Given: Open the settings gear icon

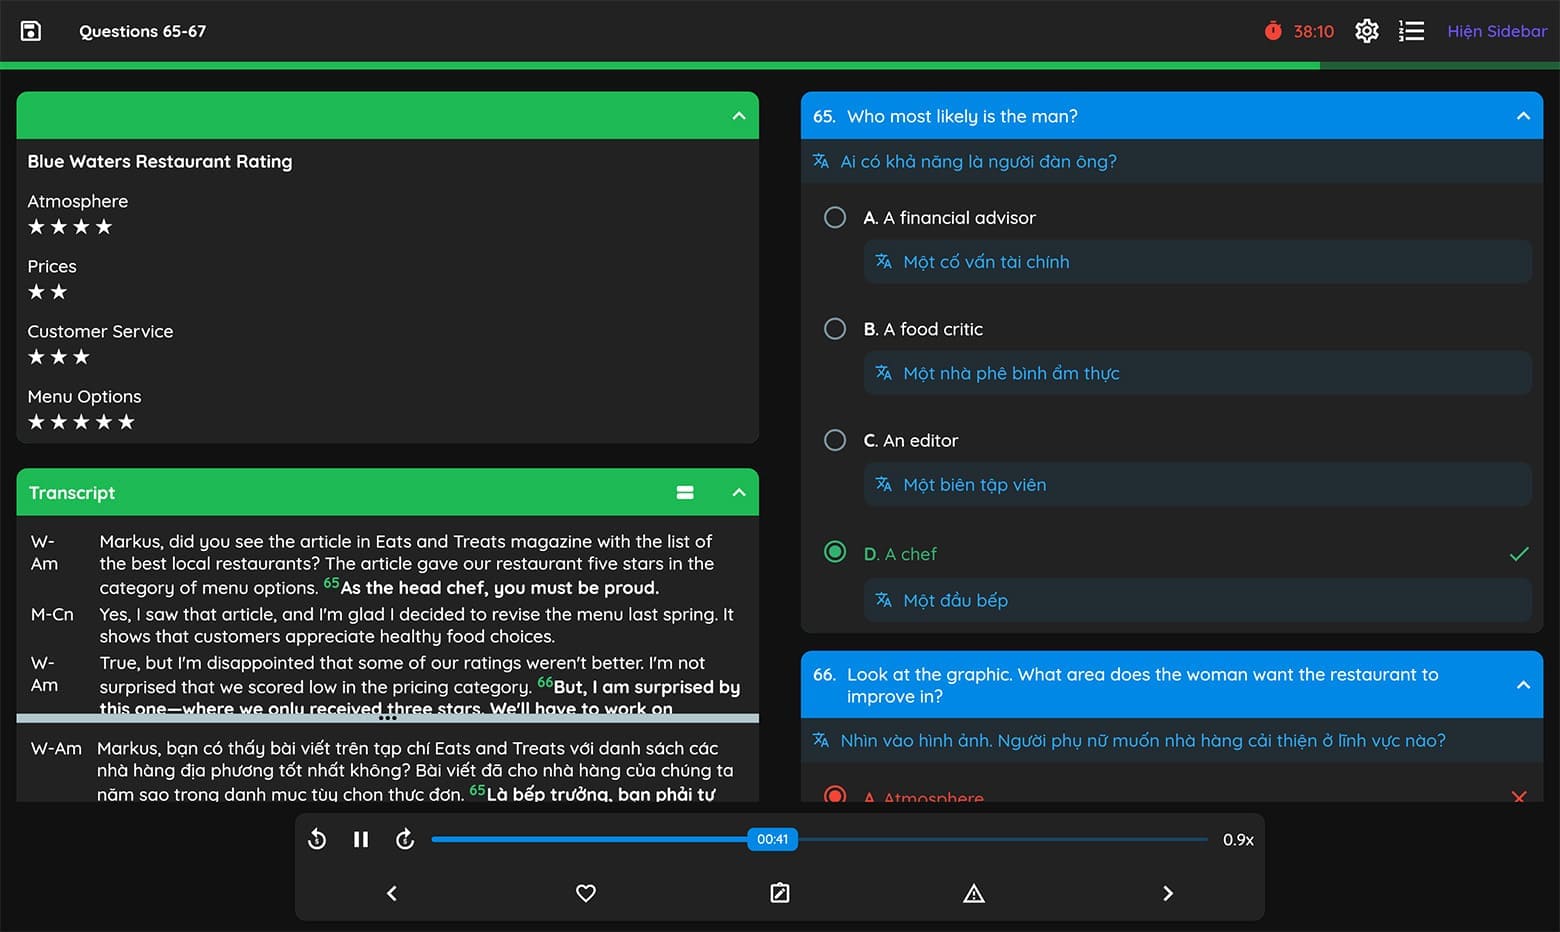Looking at the screenshot, I should click(x=1366, y=31).
